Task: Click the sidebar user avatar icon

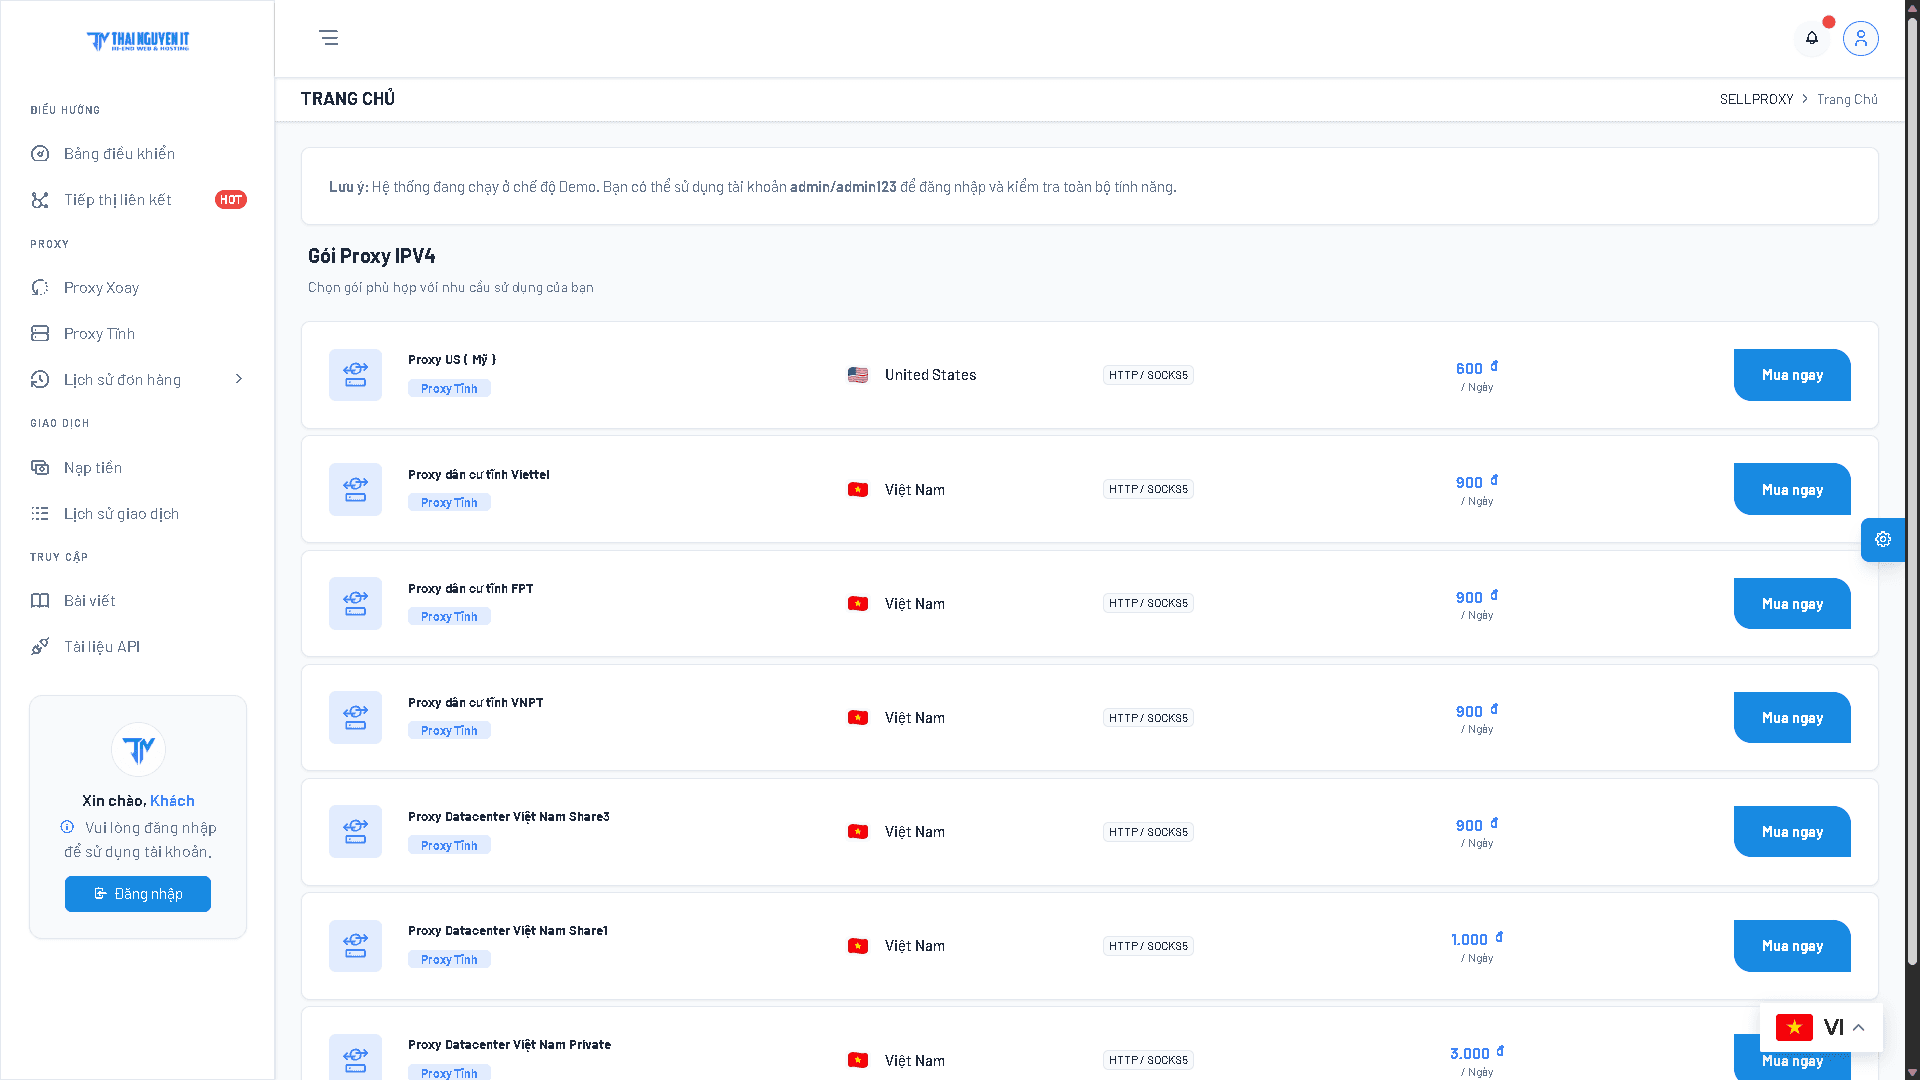Action: pos(138,749)
